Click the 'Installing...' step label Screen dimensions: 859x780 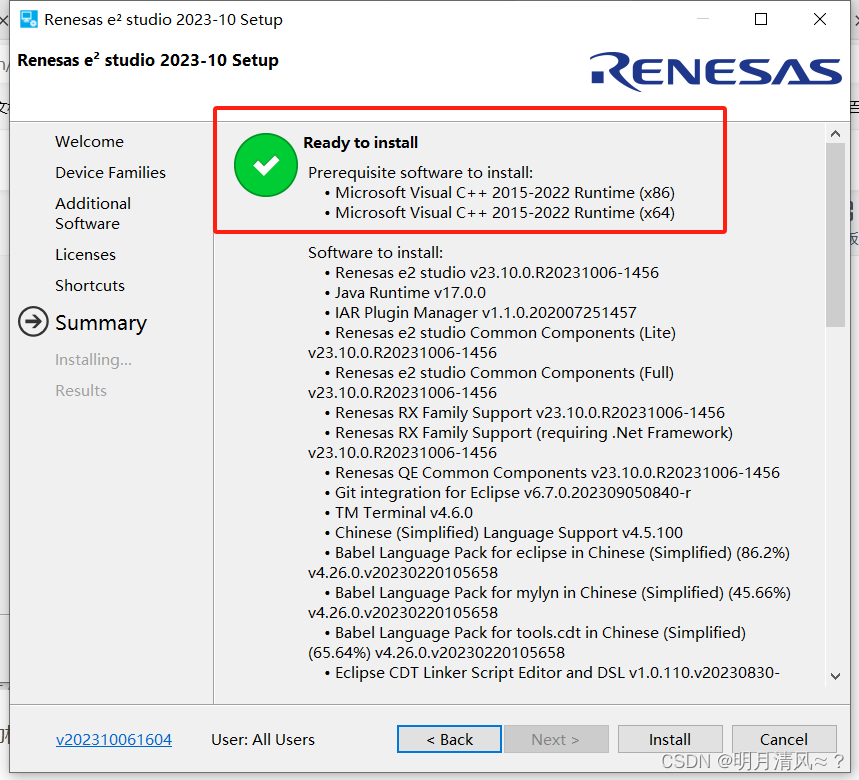pyautogui.click(x=93, y=360)
